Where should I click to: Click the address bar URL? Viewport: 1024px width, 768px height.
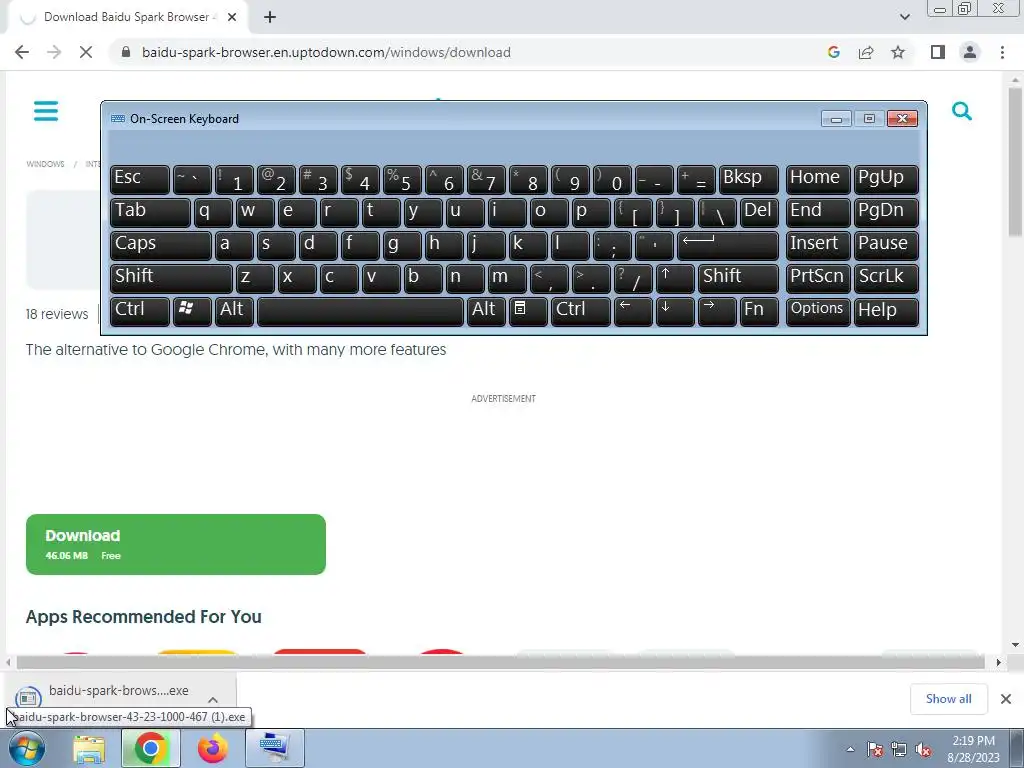pyautogui.click(x=326, y=52)
